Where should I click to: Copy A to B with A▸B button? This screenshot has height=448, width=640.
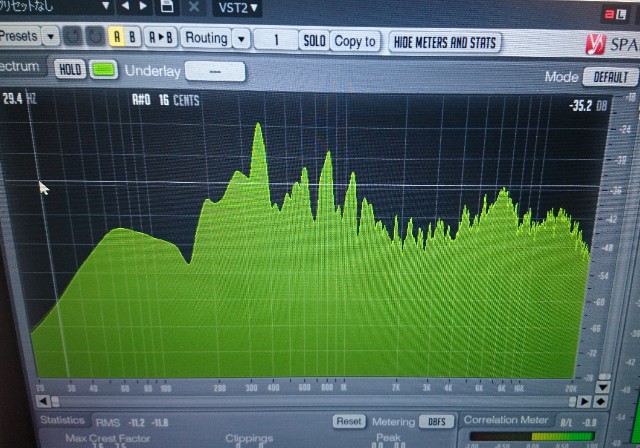tap(160, 38)
